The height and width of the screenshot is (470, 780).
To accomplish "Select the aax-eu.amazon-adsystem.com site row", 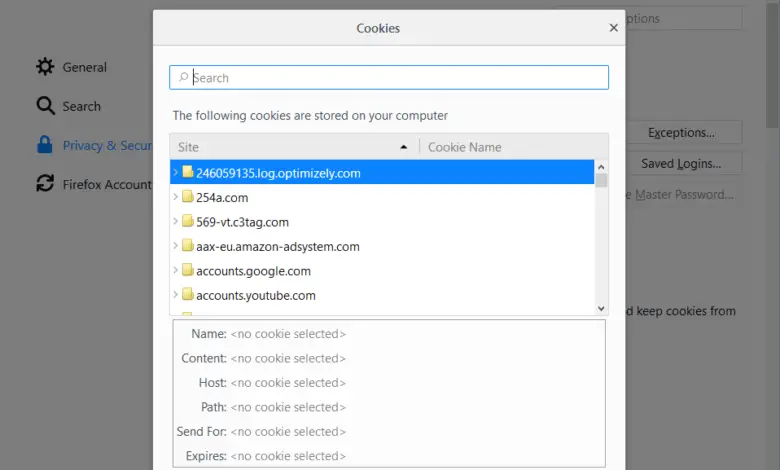I will tap(278, 246).
